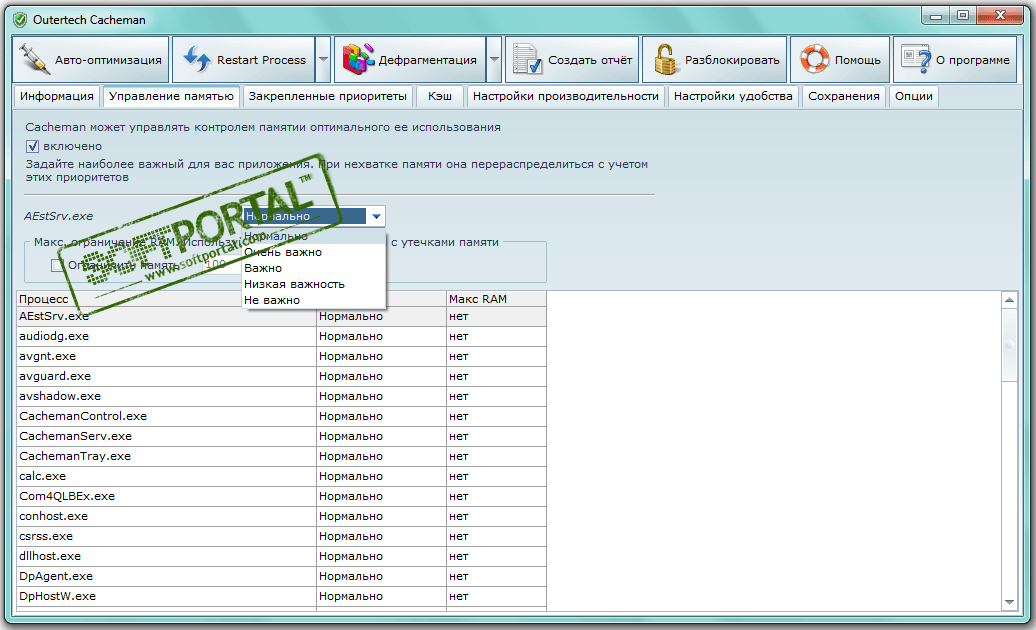The image size is (1036, 630).
Task: Open the Дефрагментация dropdown arrow
Action: [x=494, y=59]
